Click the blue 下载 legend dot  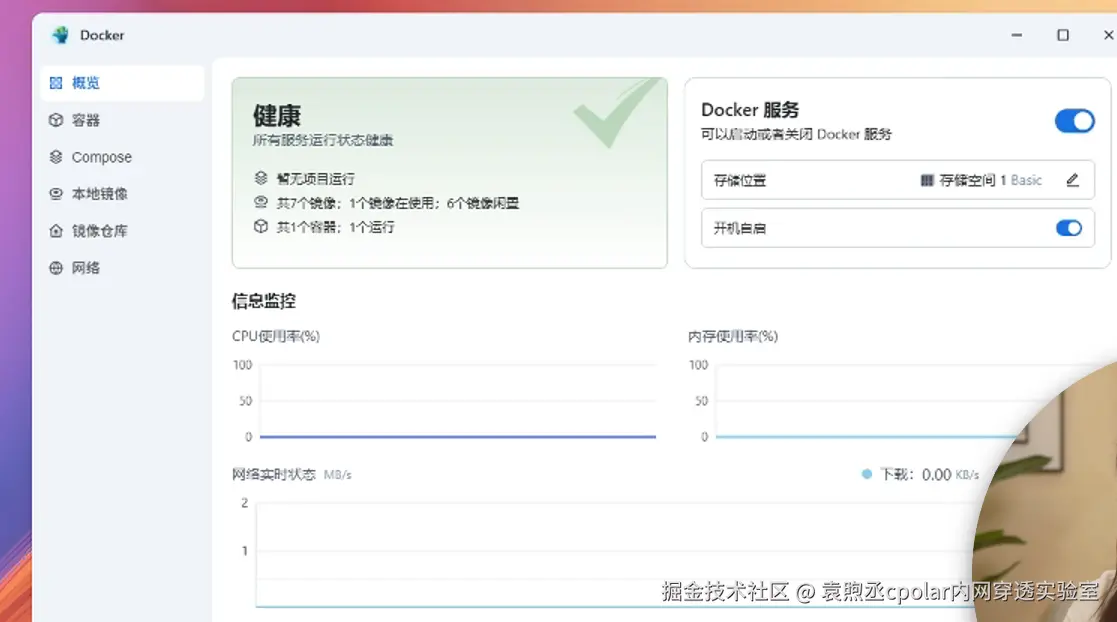click(866, 474)
